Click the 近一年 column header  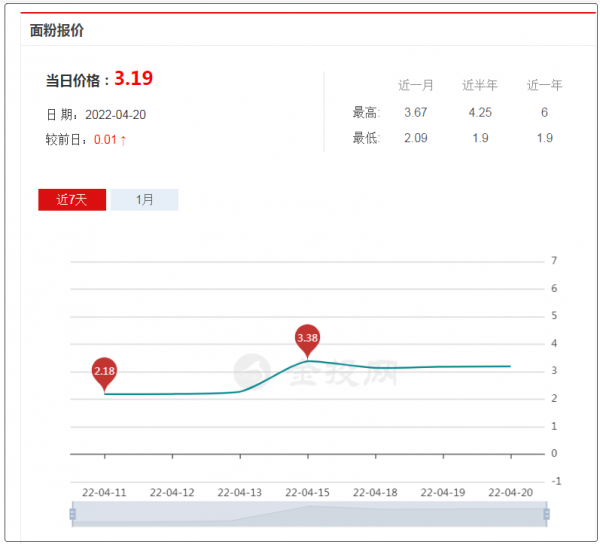pos(545,85)
